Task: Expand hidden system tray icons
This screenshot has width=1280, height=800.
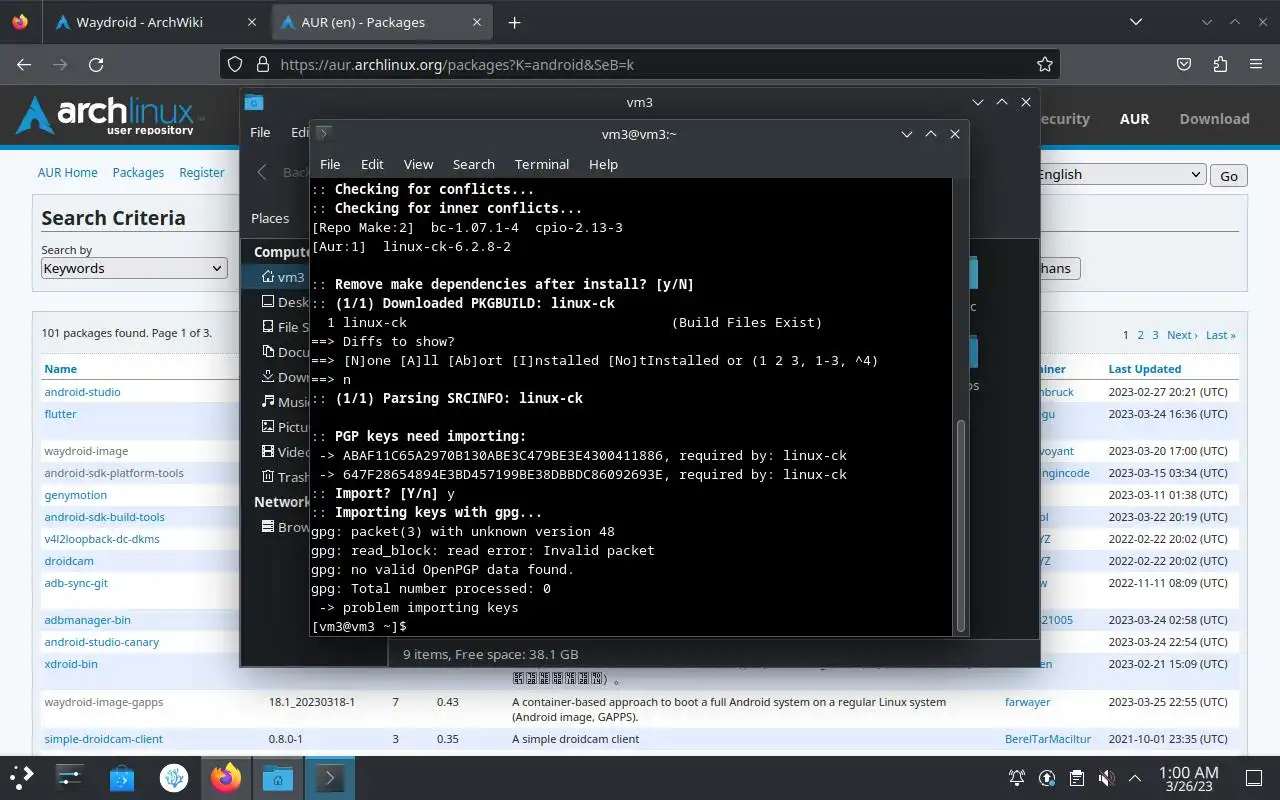Action: 1135,777
